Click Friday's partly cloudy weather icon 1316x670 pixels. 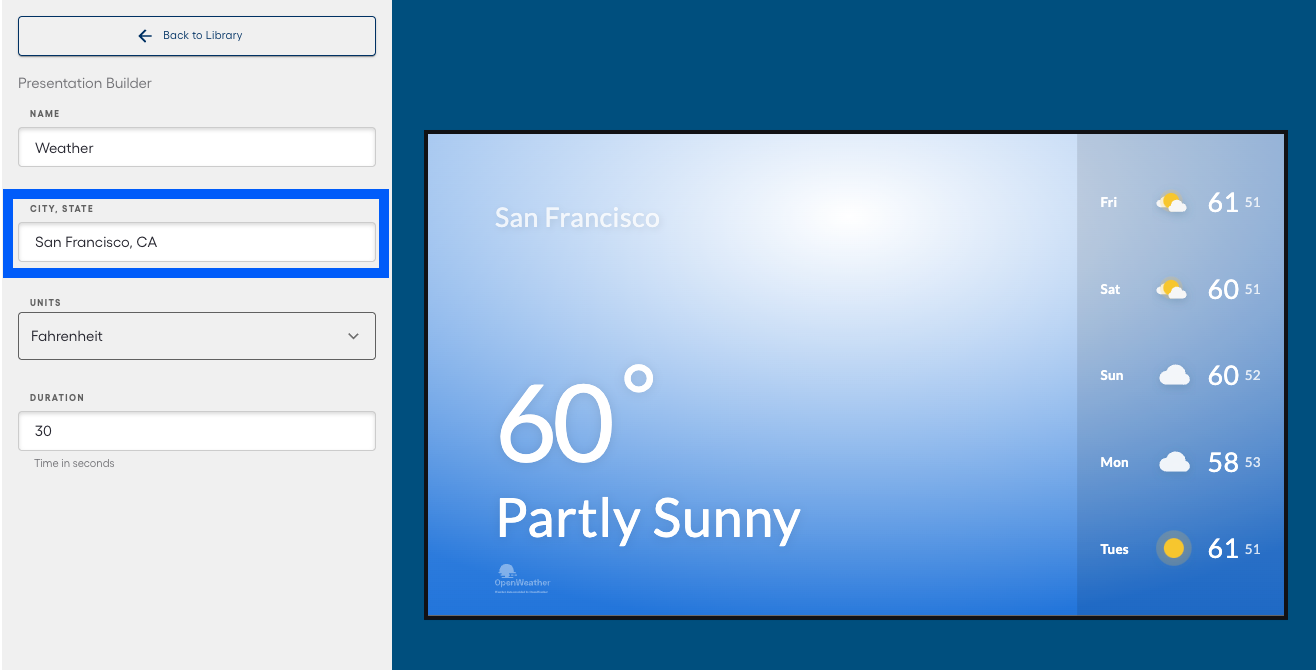[x=1171, y=202]
